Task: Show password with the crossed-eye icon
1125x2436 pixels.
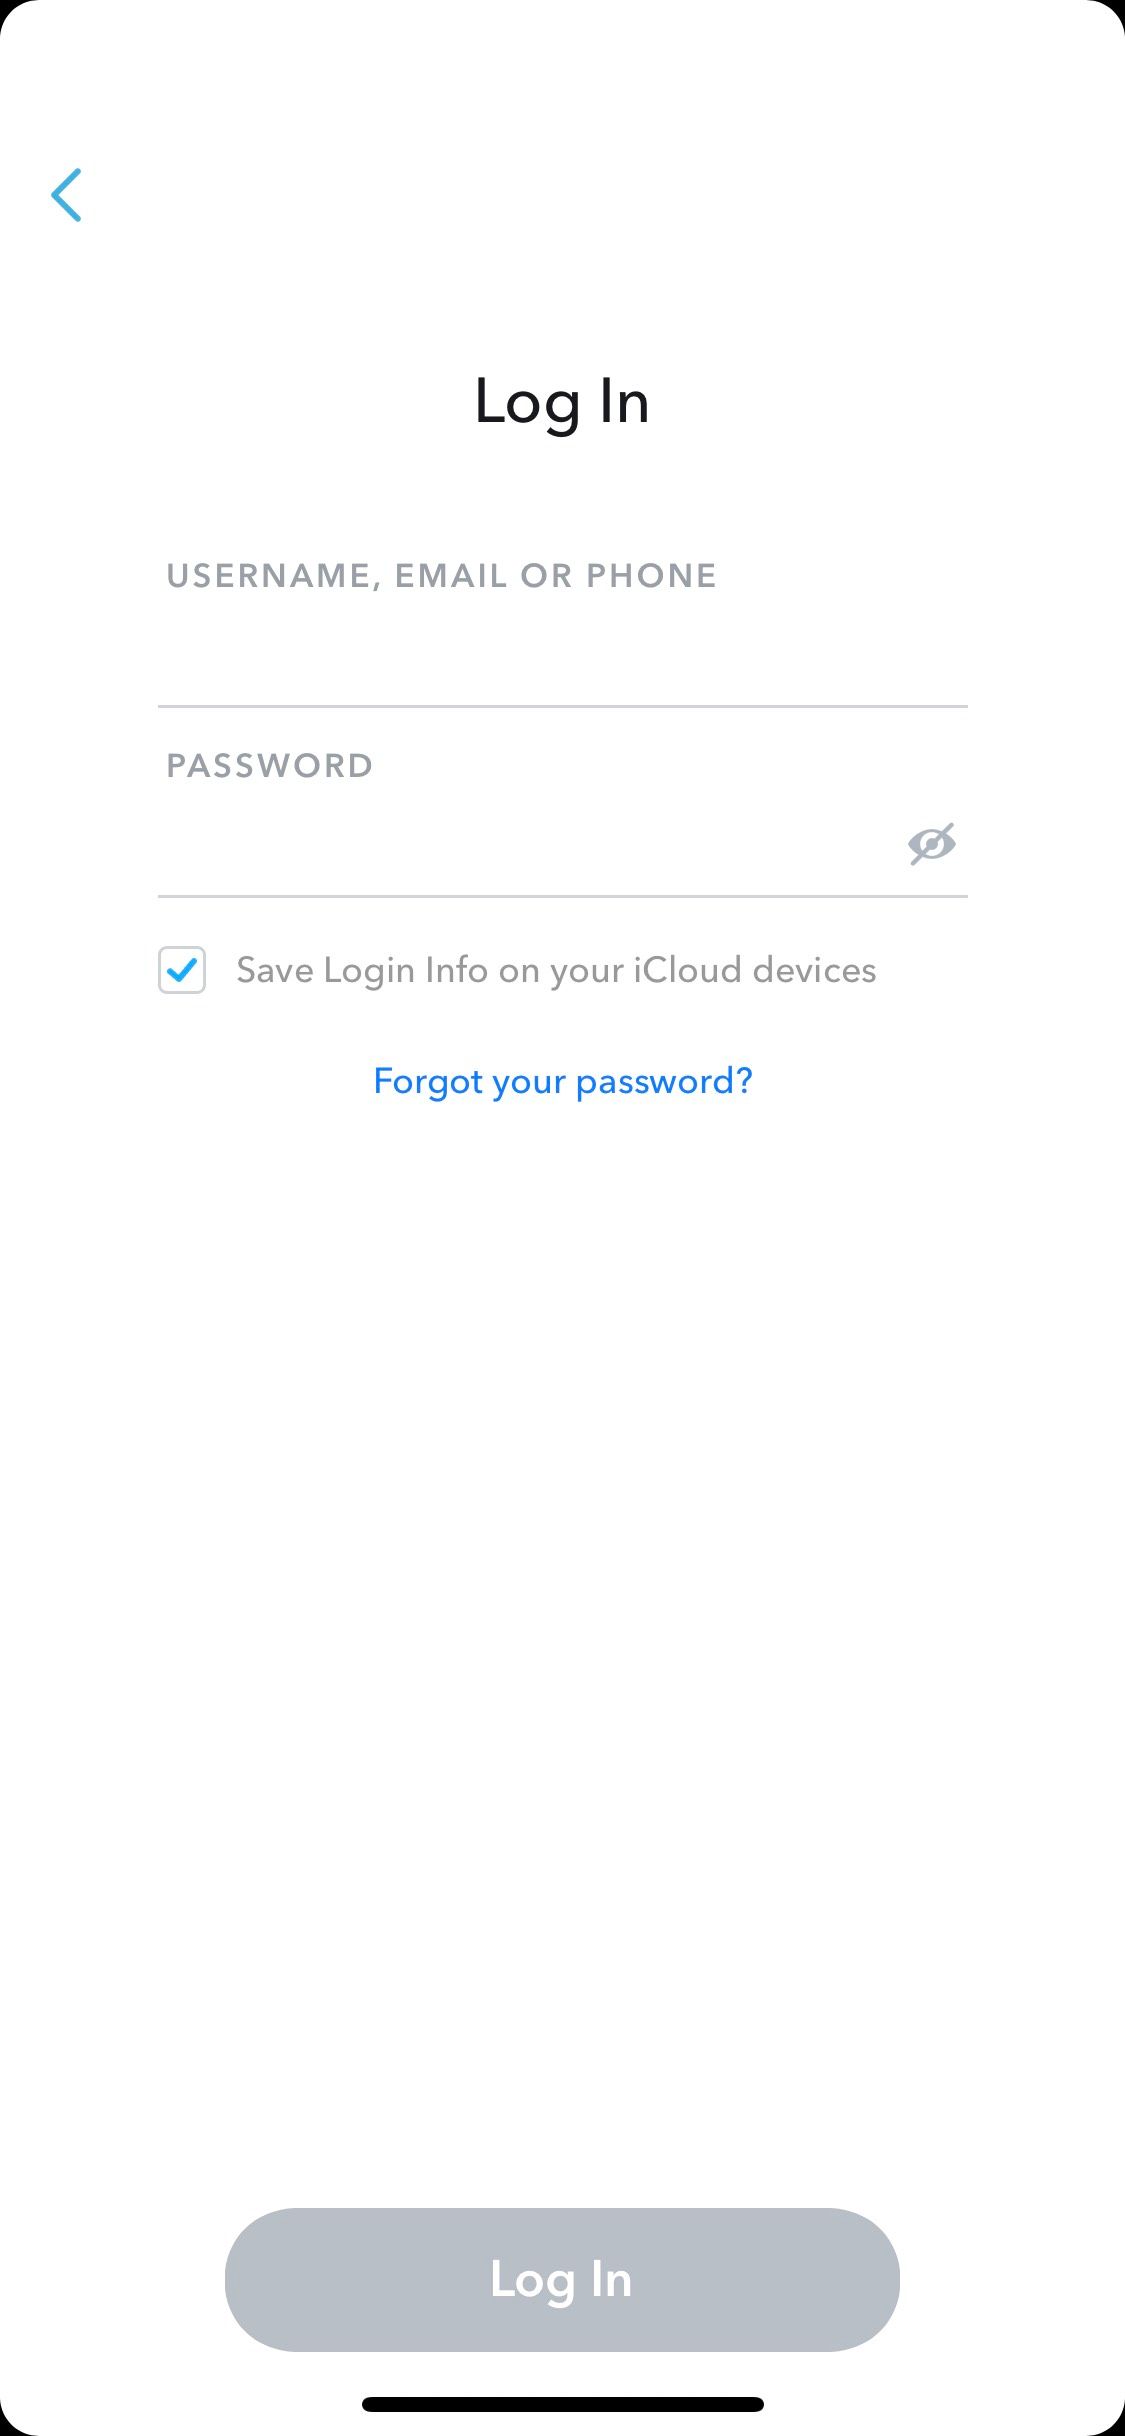Action: click(931, 844)
